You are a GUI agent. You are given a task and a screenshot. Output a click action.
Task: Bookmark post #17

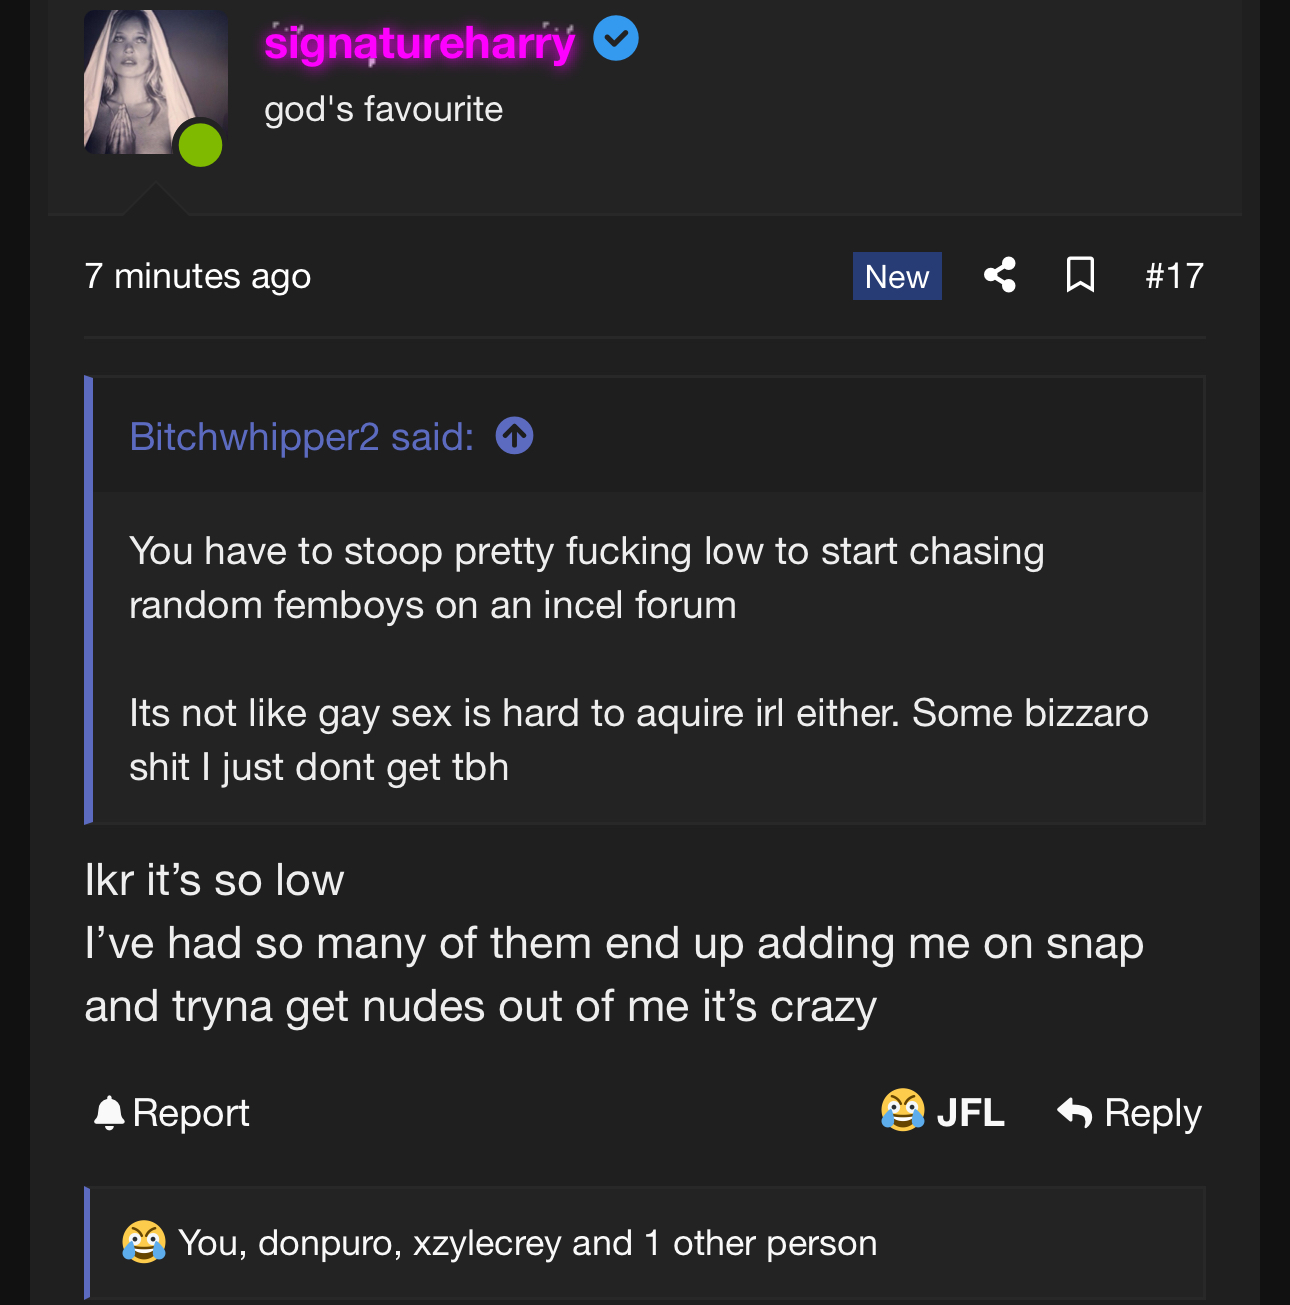pos(1080,275)
